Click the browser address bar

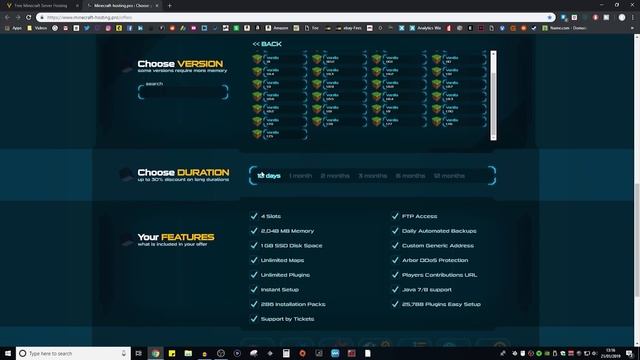(x=296, y=17)
